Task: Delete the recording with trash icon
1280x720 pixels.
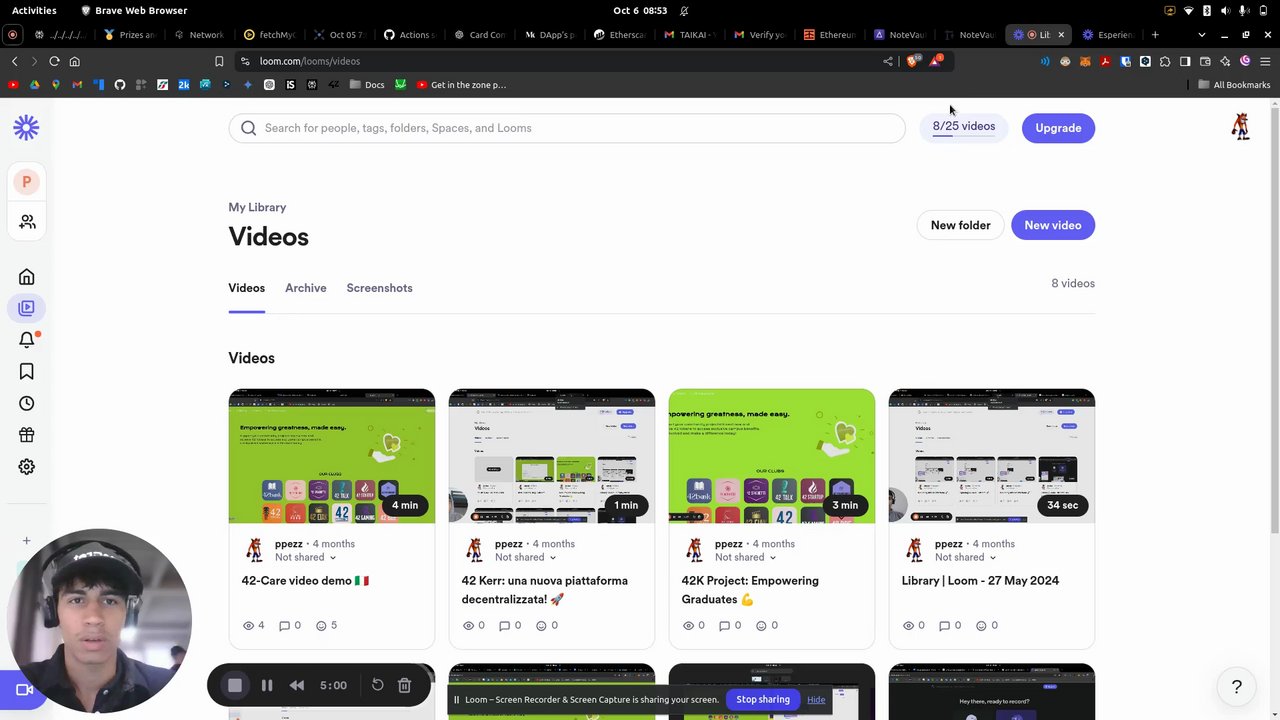Action: point(404,685)
